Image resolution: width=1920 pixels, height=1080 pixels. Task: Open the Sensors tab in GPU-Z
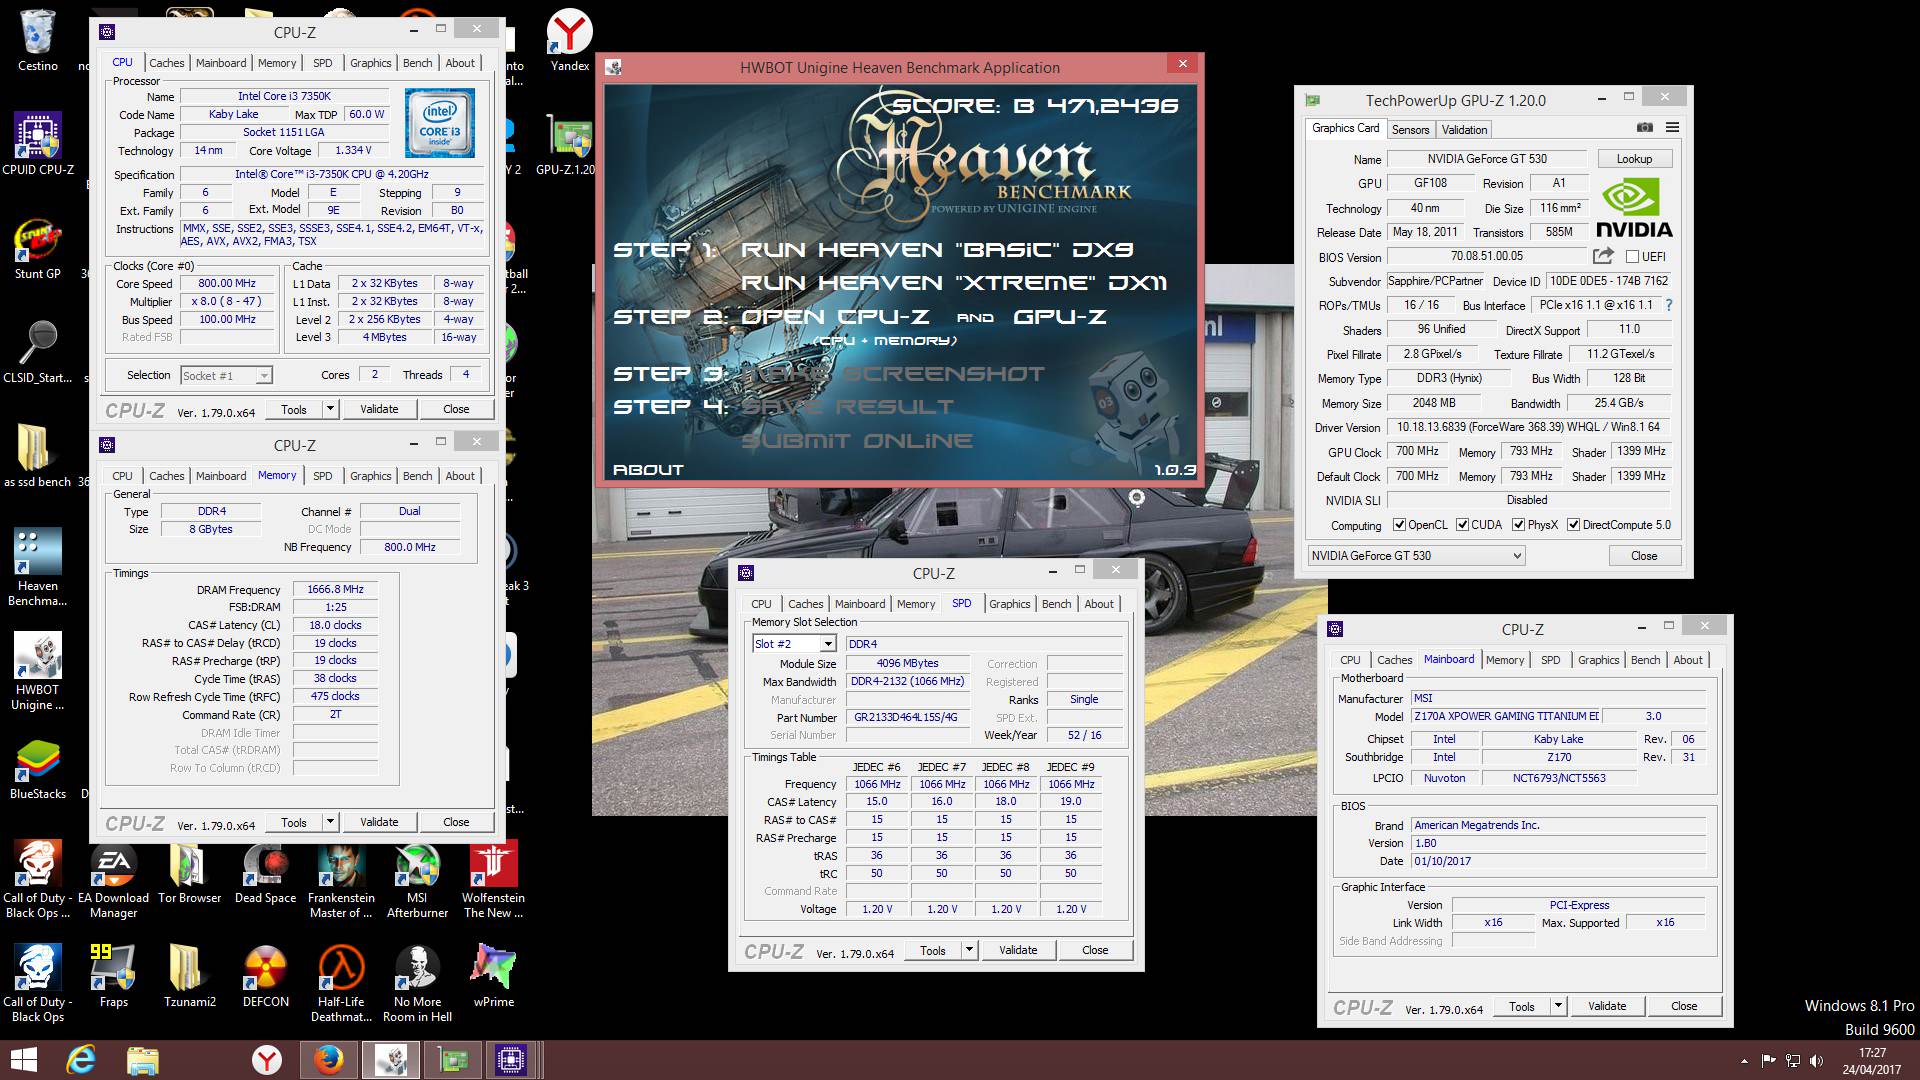1410,130
